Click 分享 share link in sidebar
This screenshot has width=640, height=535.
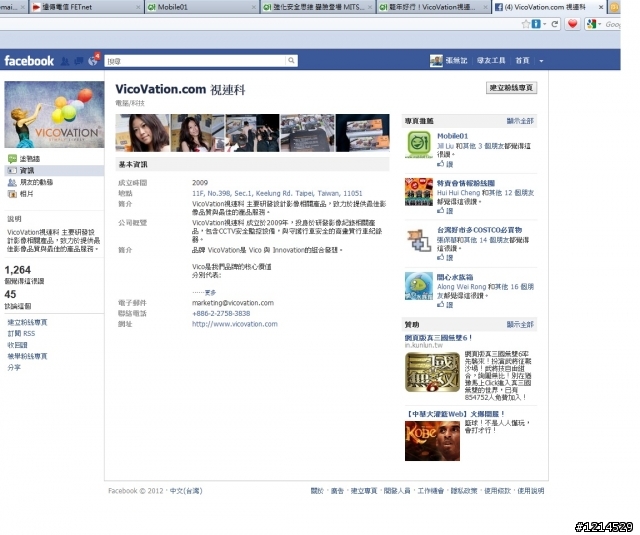point(14,367)
